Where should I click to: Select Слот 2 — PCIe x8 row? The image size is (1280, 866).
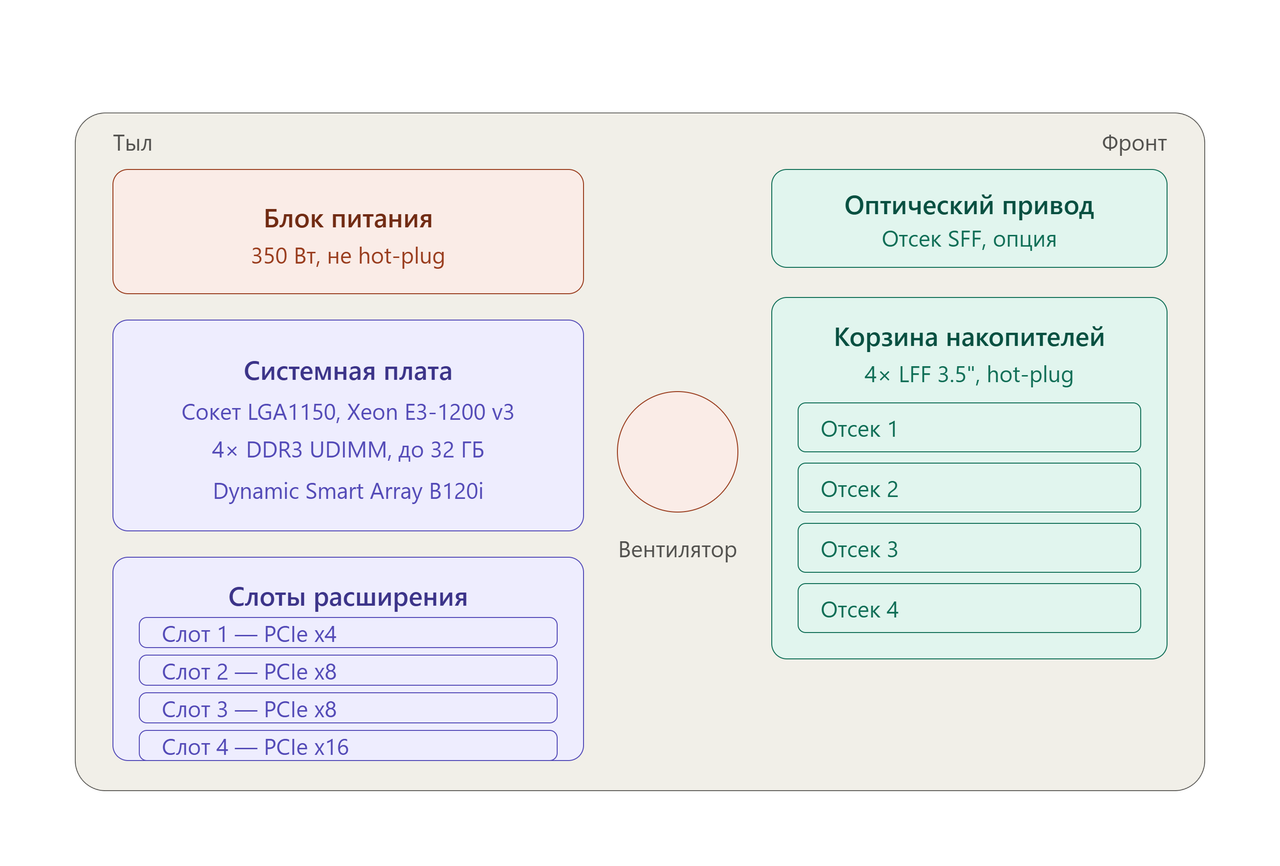[348, 671]
